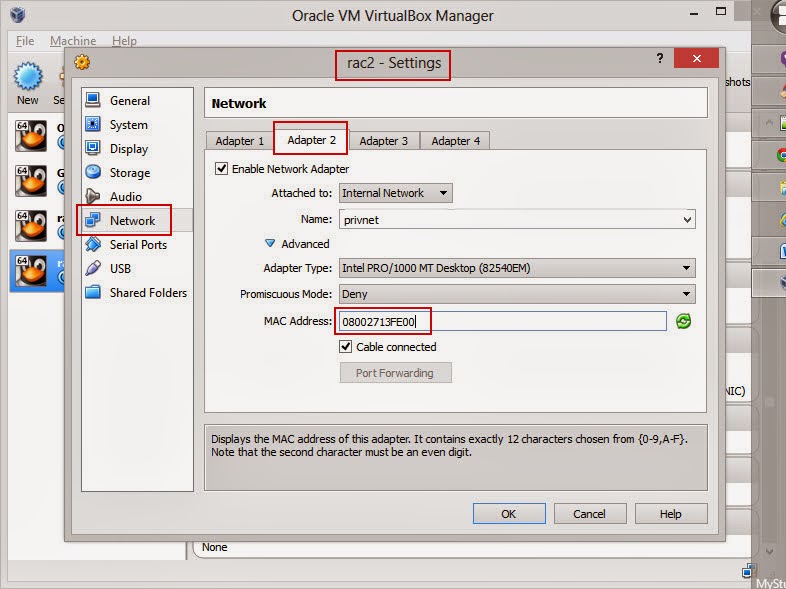This screenshot has width=786, height=589.
Task: Open the File menu
Action: pyautogui.click(x=25, y=41)
